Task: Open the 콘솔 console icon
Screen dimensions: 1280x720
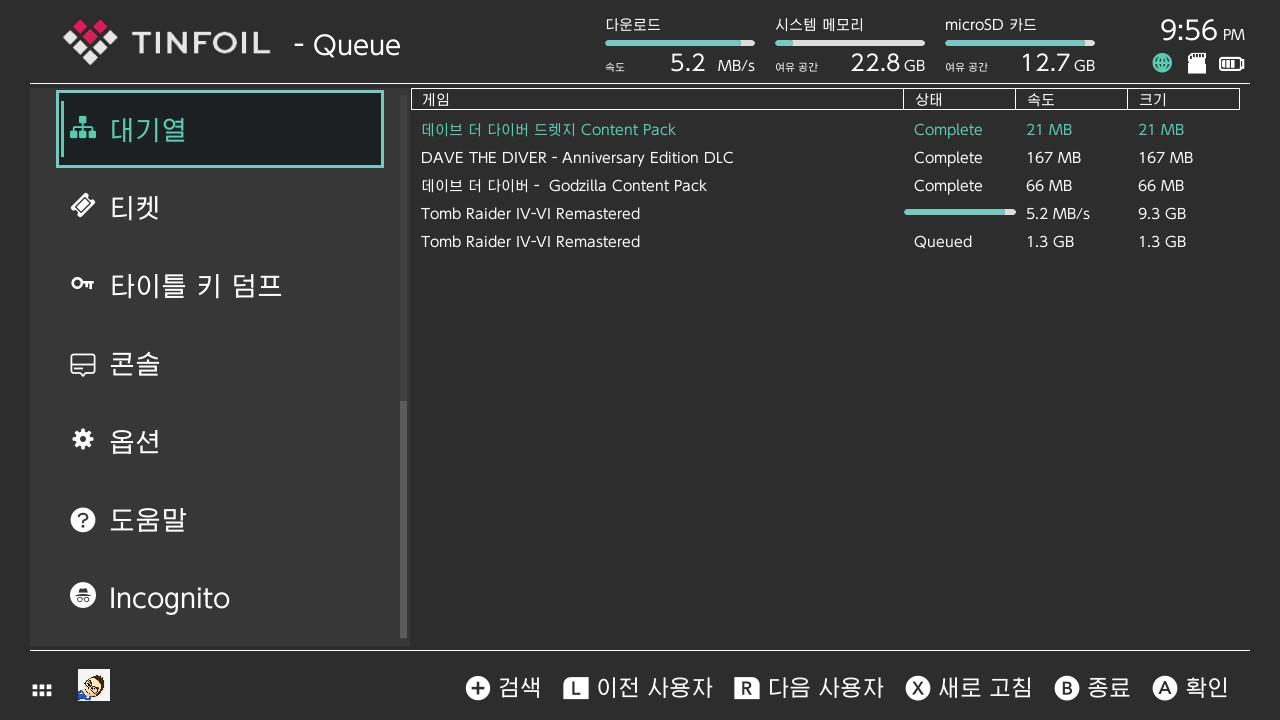Action: [x=83, y=364]
